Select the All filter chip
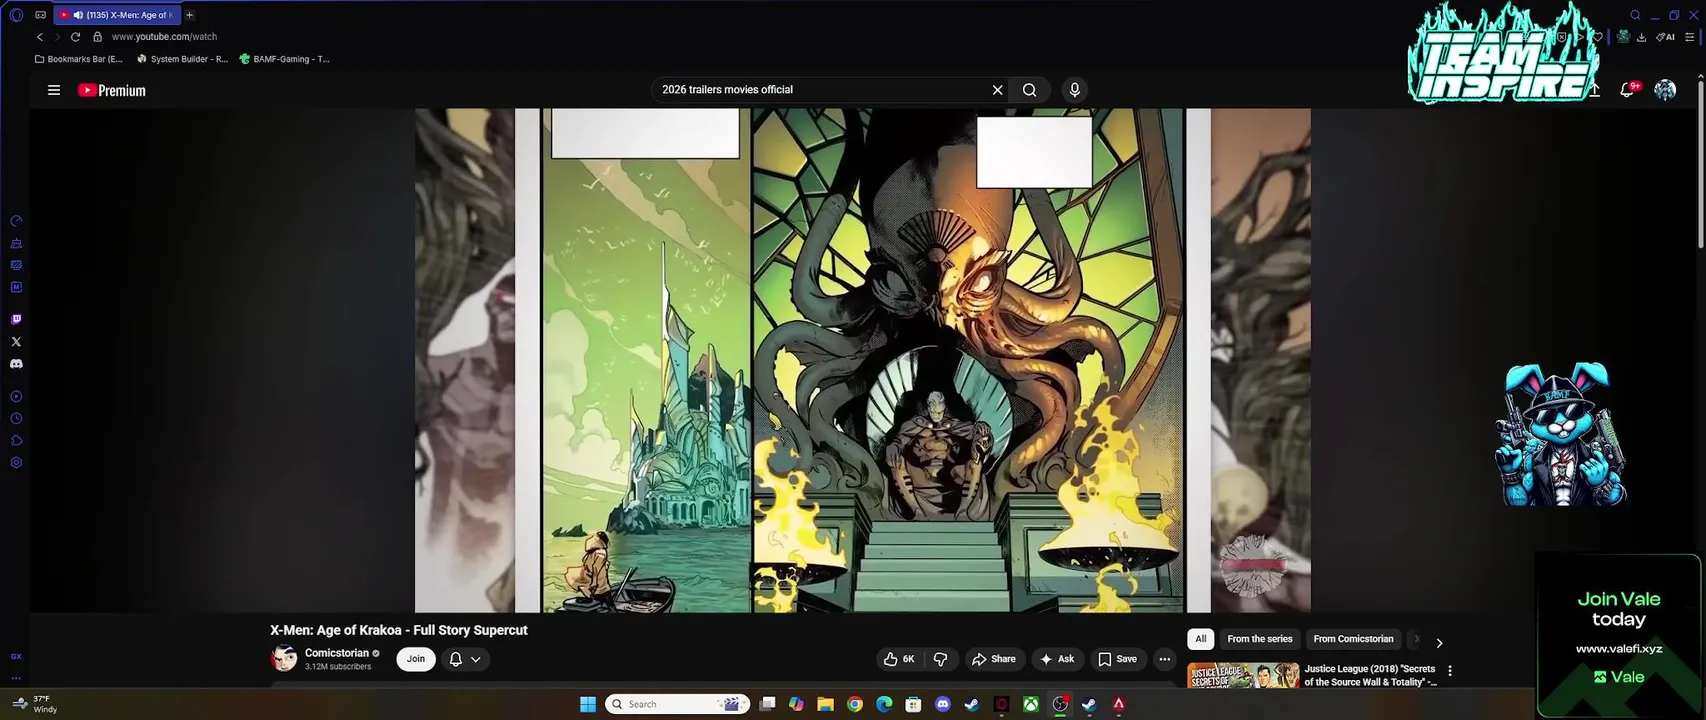 tap(1201, 639)
